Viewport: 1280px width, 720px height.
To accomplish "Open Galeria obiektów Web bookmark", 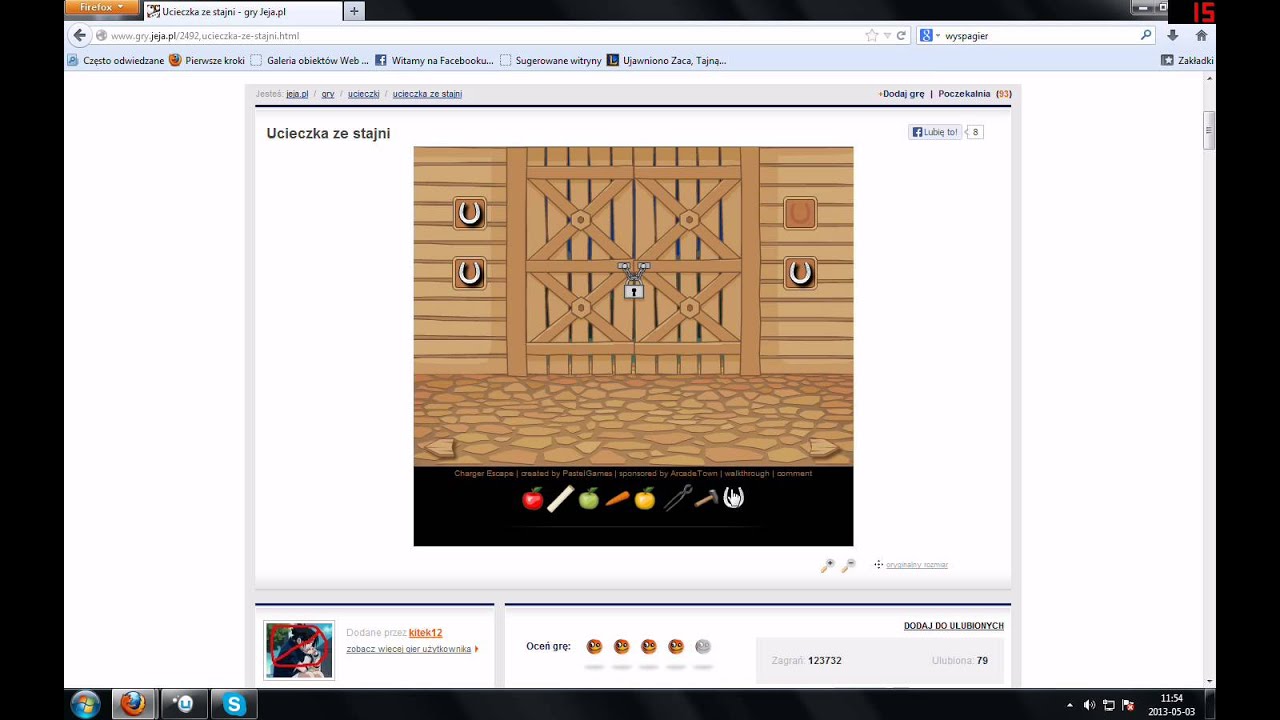I will (310, 60).
